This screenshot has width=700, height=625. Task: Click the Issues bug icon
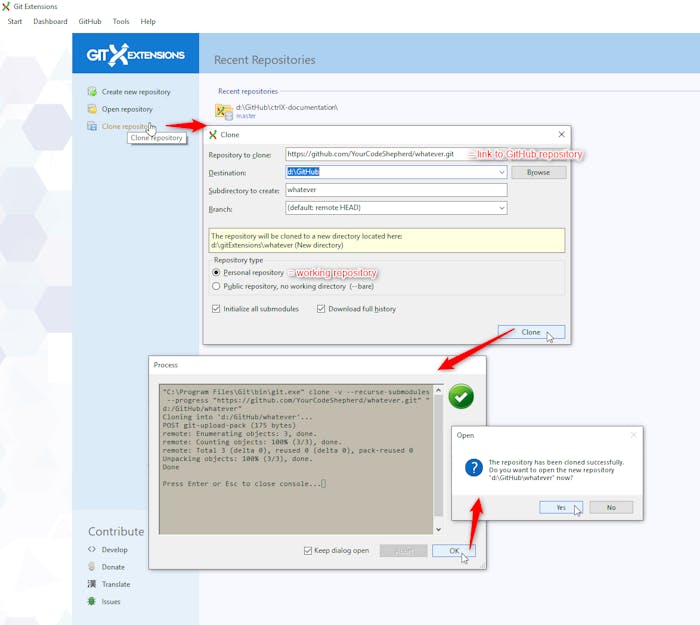tap(92, 601)
